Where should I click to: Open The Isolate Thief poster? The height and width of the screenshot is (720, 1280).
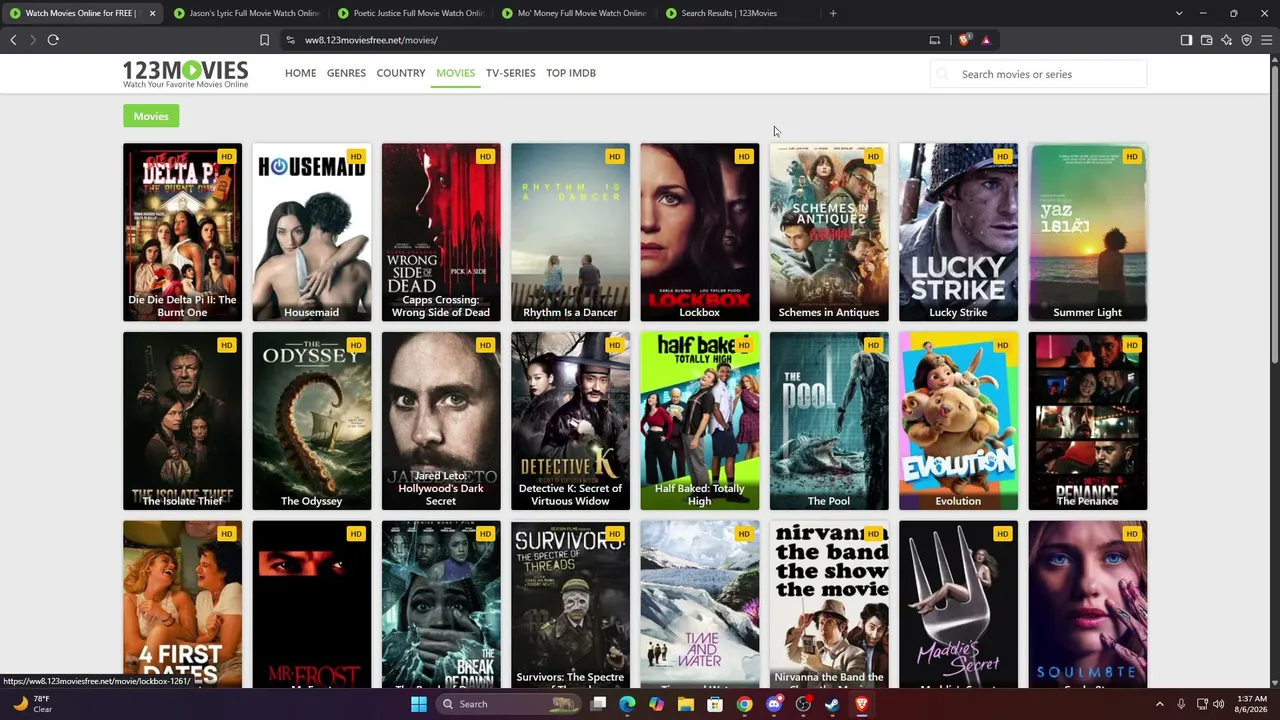tap(182, 421)
